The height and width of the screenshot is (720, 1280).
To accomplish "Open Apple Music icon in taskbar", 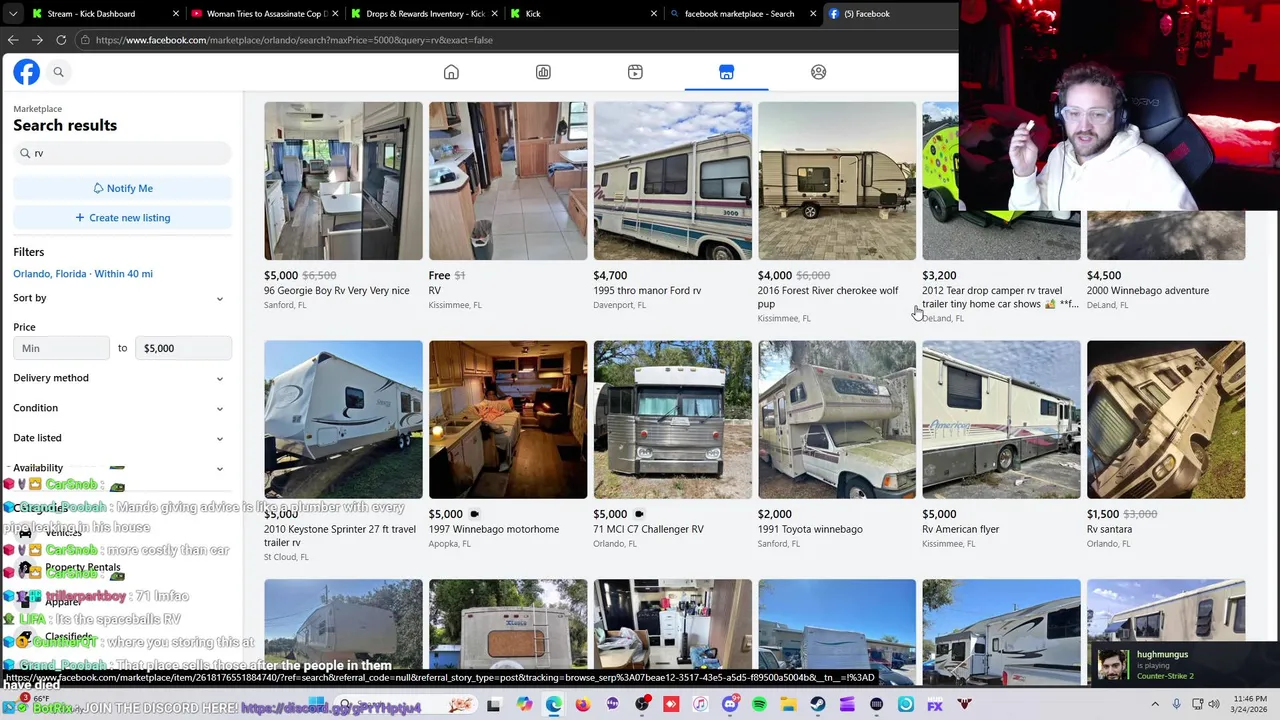I will [700, 705].
